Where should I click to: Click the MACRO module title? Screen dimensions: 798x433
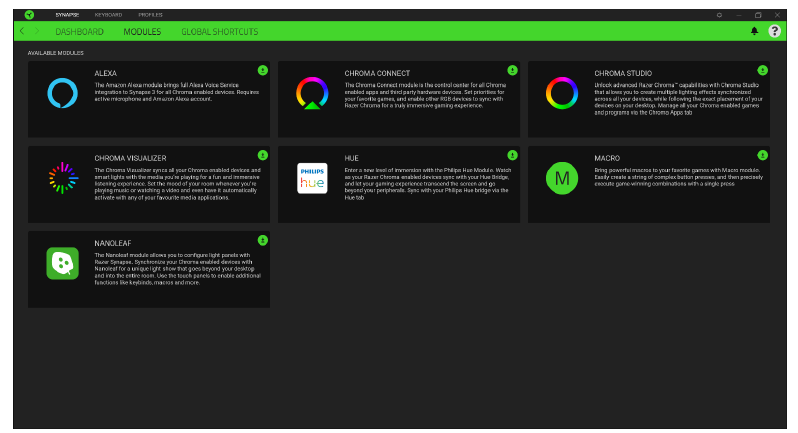607,158
